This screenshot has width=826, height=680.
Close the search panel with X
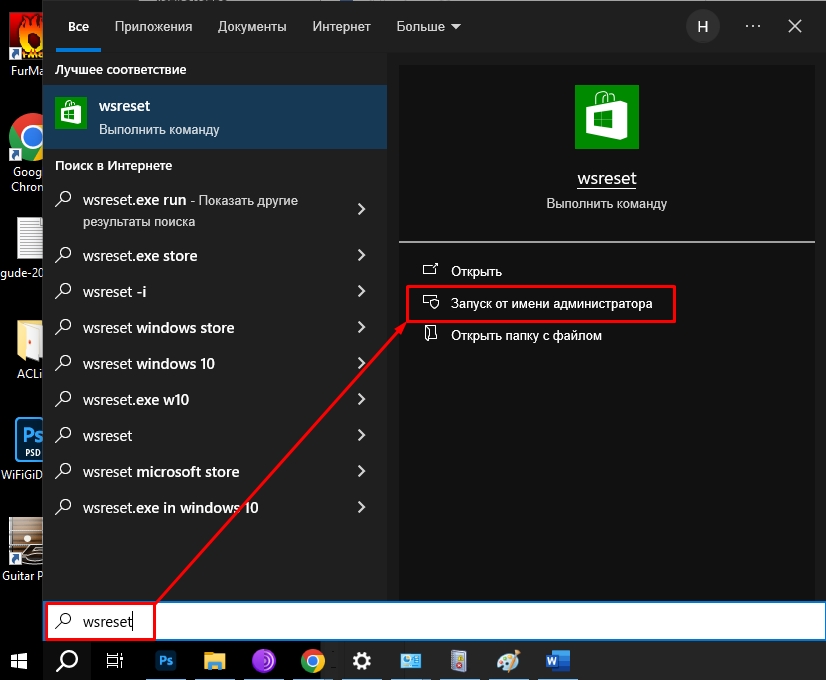coord(795,26)
